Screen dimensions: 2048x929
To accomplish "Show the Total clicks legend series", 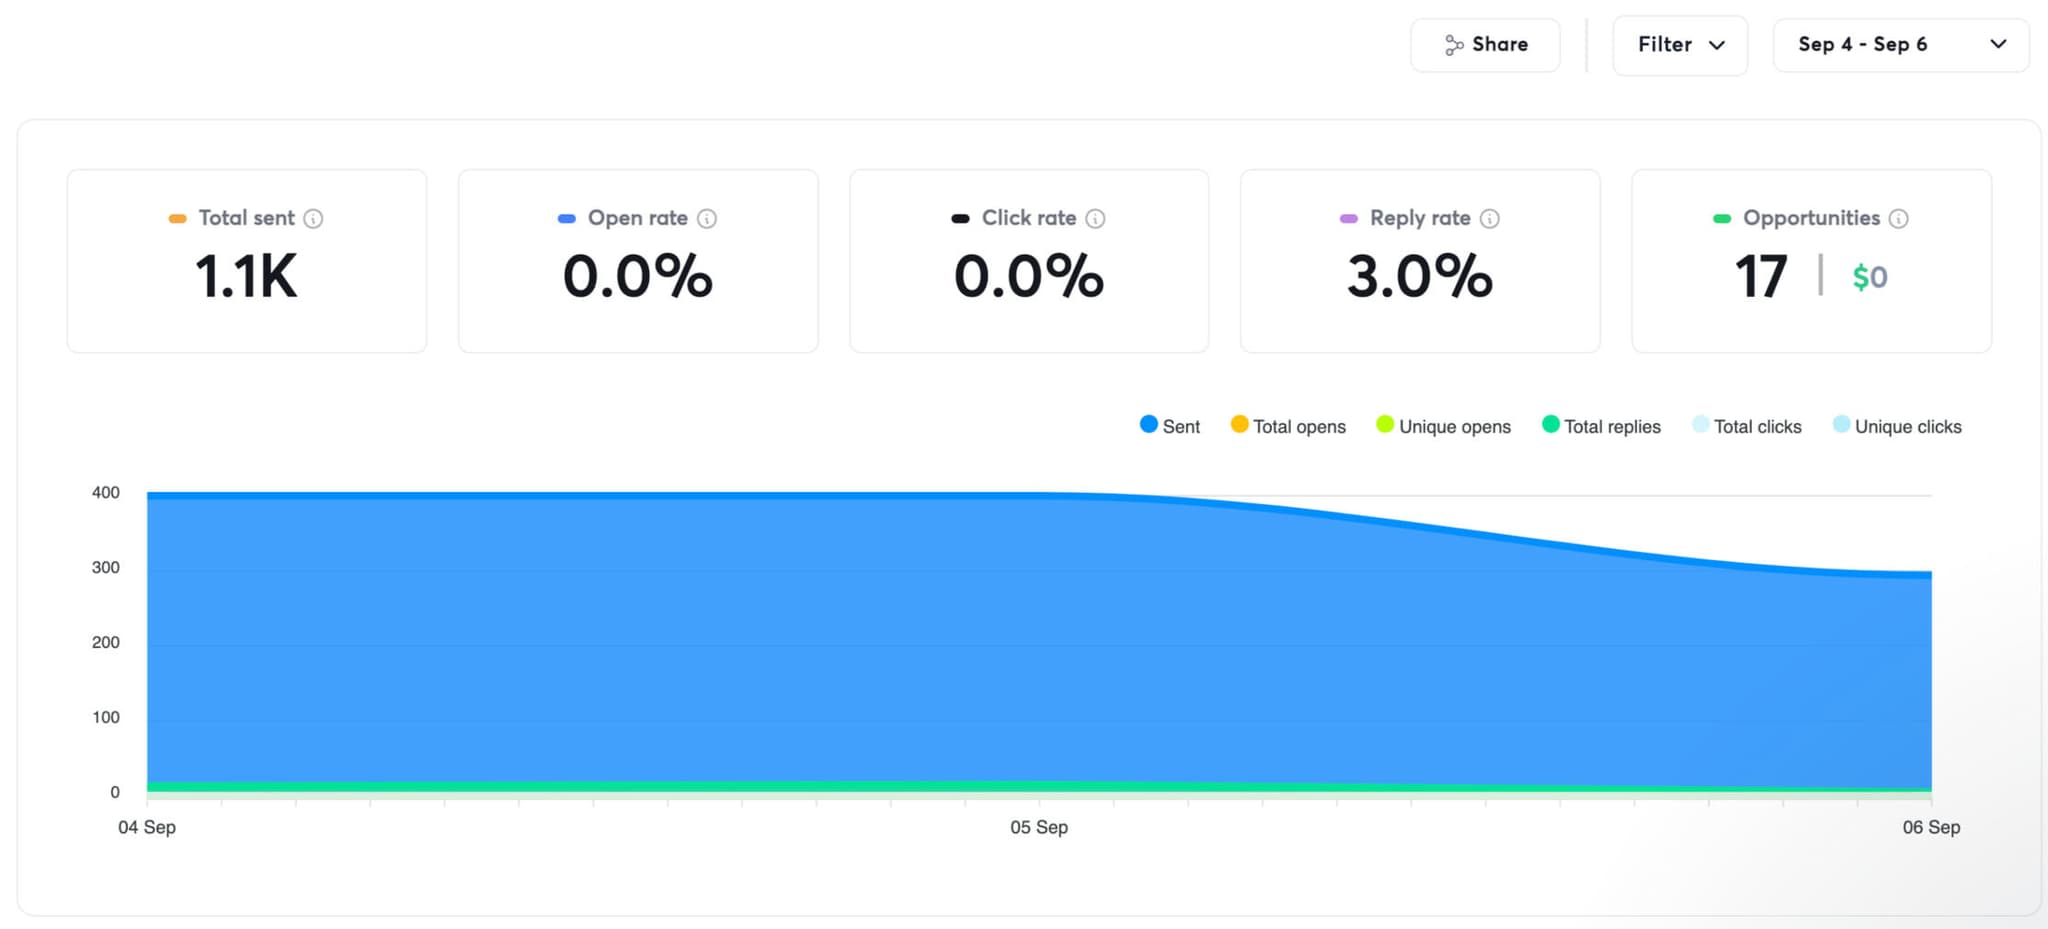I will pyautogui.click(x=1746, y=426).
